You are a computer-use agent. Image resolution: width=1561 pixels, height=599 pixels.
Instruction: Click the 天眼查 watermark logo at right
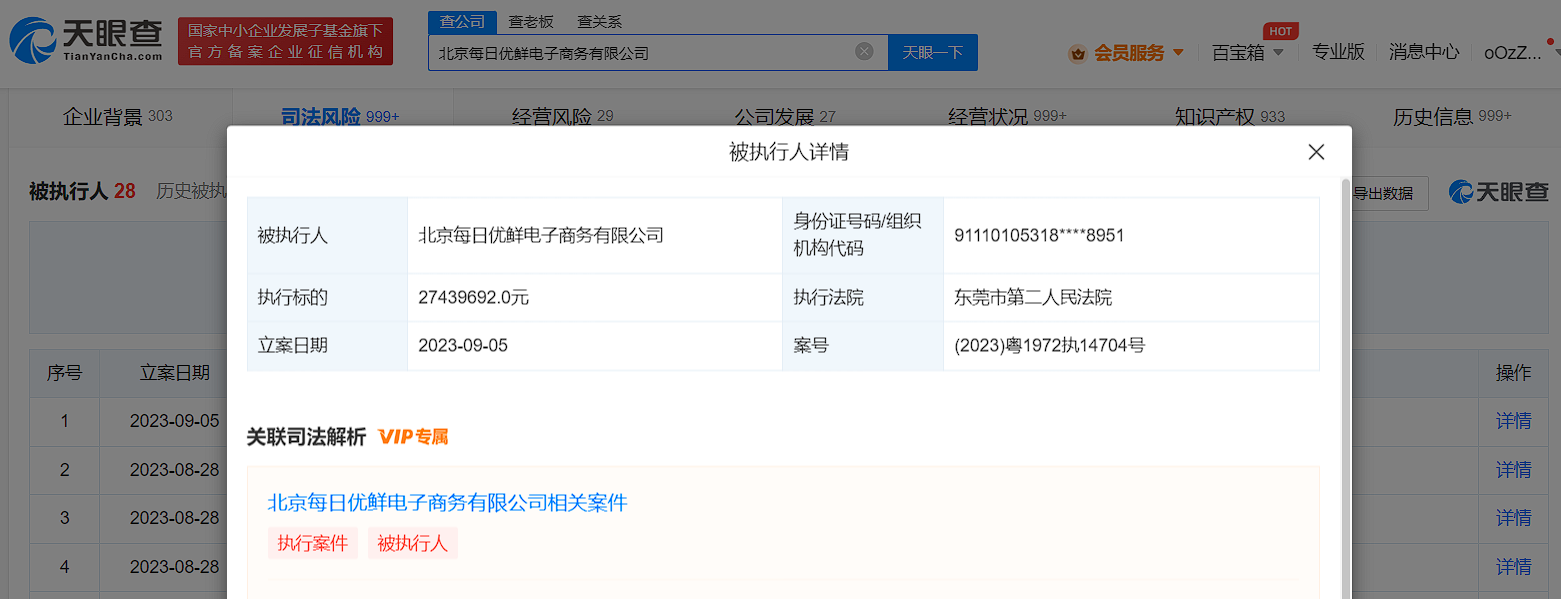click(1498, 192)
